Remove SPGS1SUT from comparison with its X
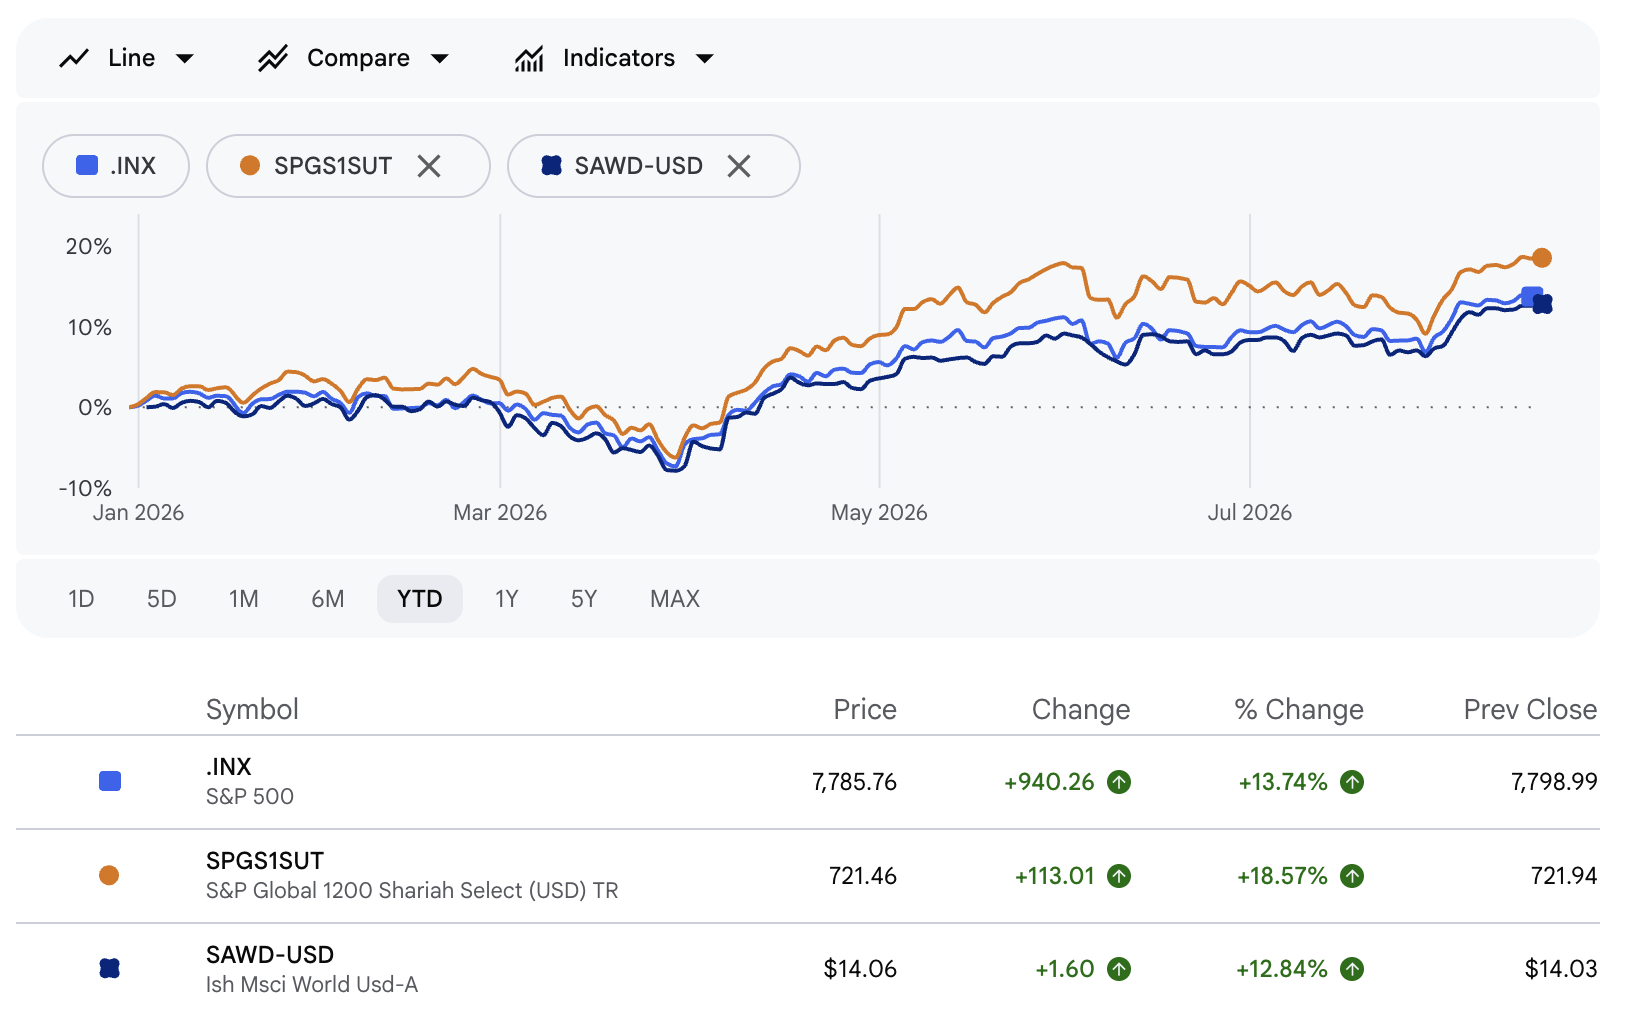The width and height of the screenshot is (1636, 1028). [429, 166]
